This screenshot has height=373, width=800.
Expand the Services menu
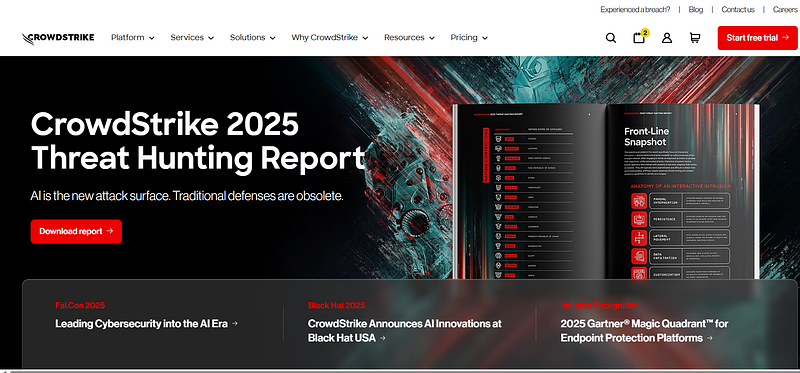(192, 37)
